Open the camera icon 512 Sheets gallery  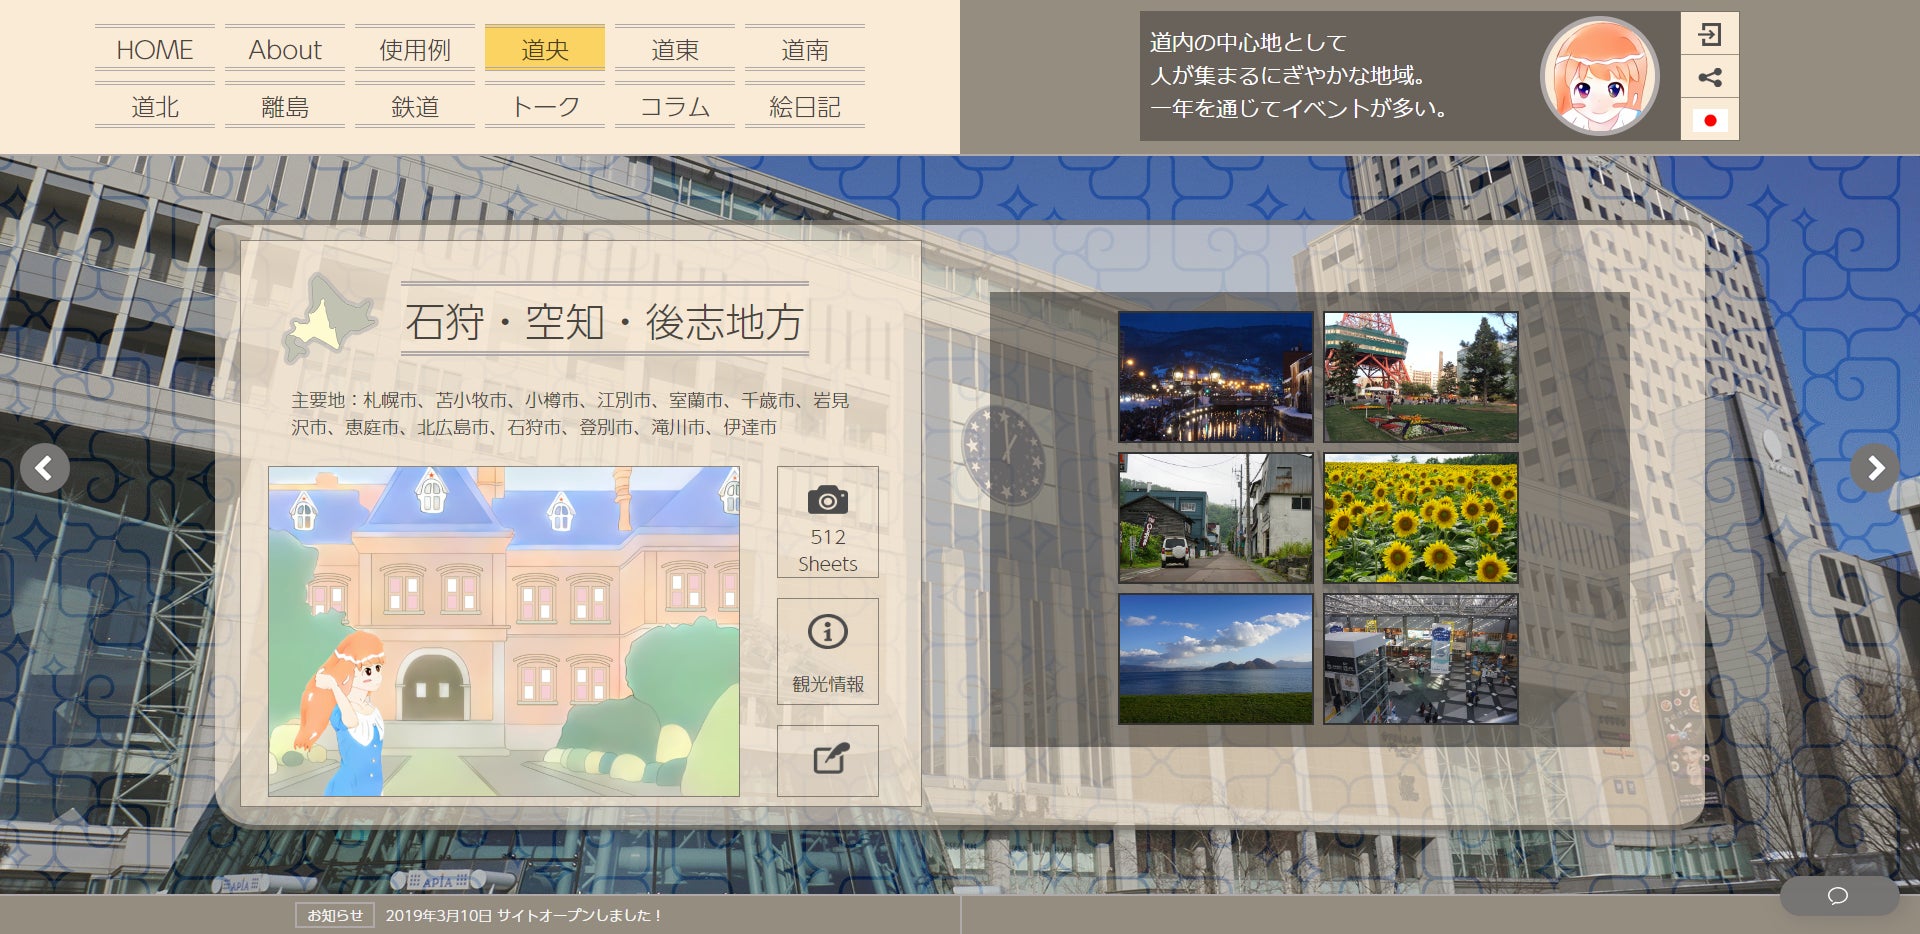(828, 522)
